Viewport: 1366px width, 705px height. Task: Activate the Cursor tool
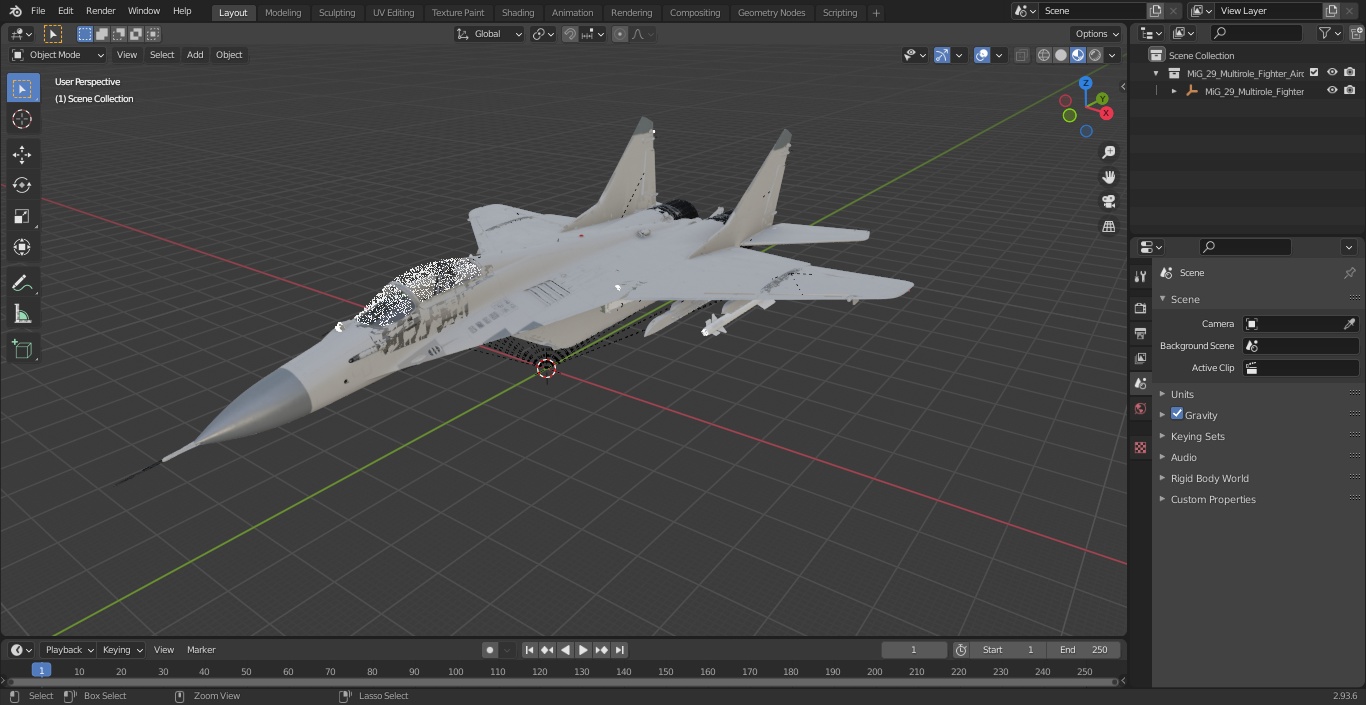point(22,119)
